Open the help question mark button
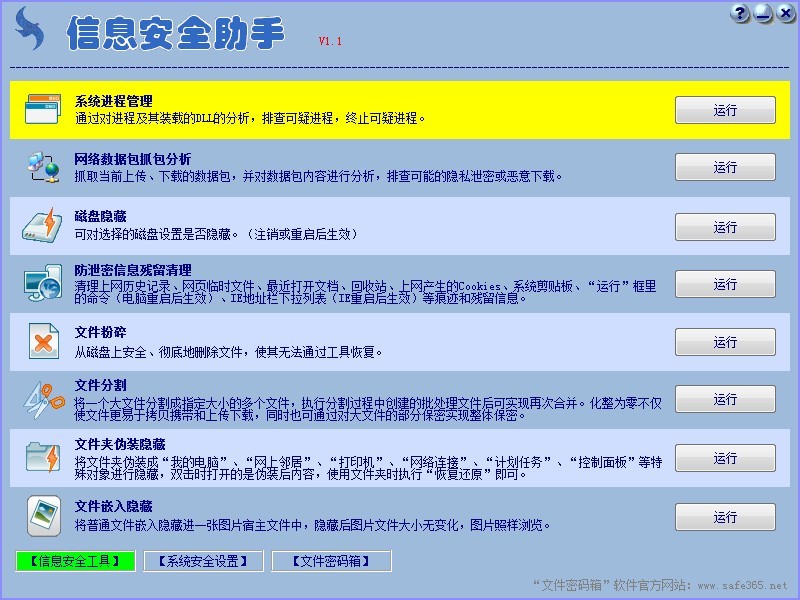 click(x=741, y=13)
